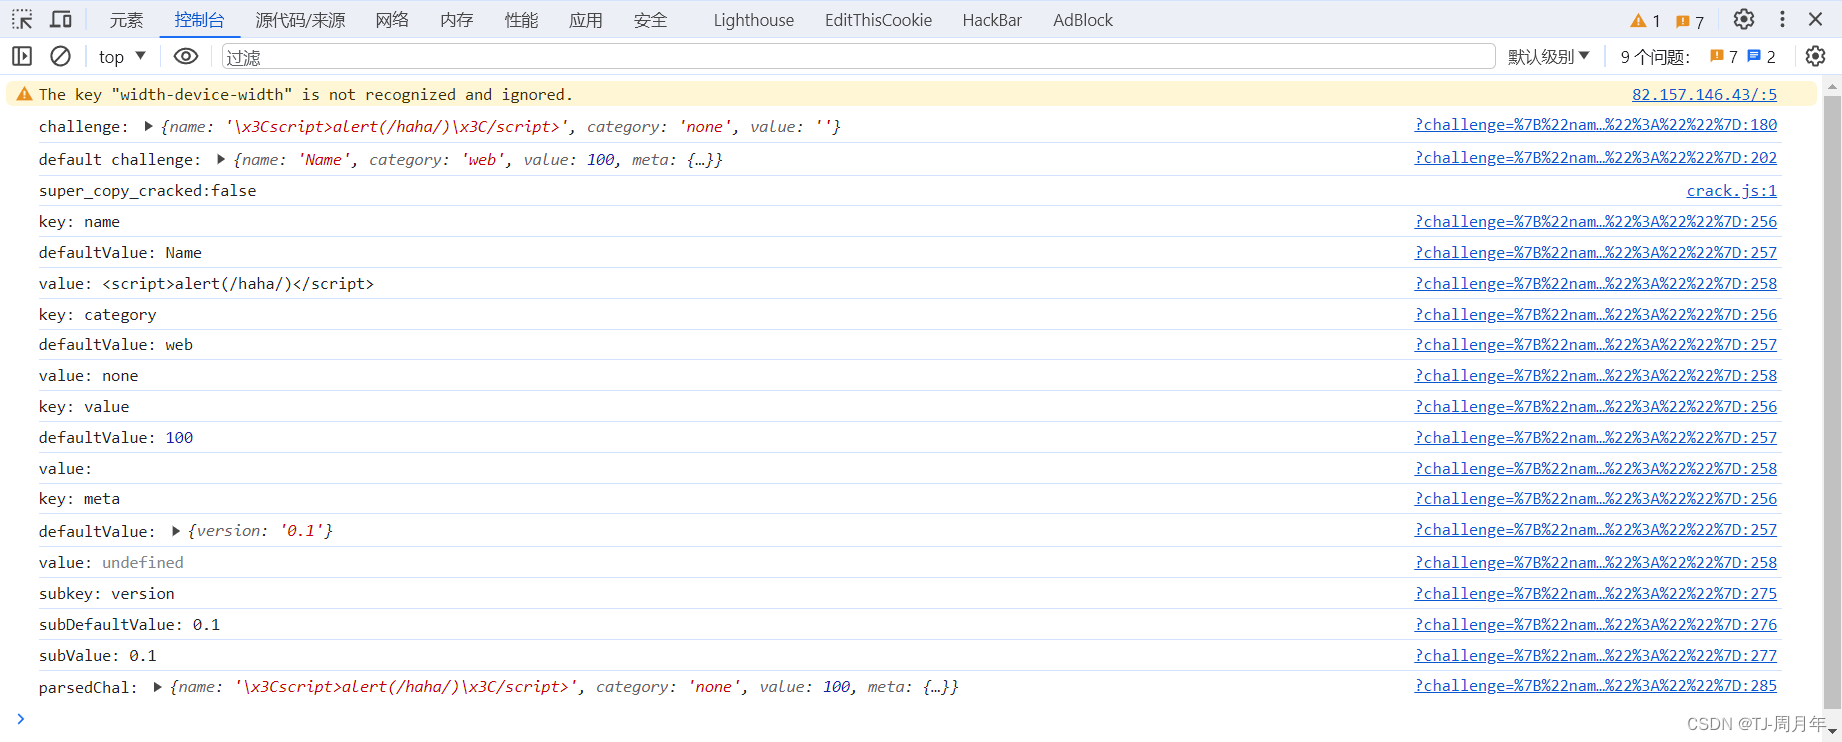Click the log line key: meta

coord(79,498)
